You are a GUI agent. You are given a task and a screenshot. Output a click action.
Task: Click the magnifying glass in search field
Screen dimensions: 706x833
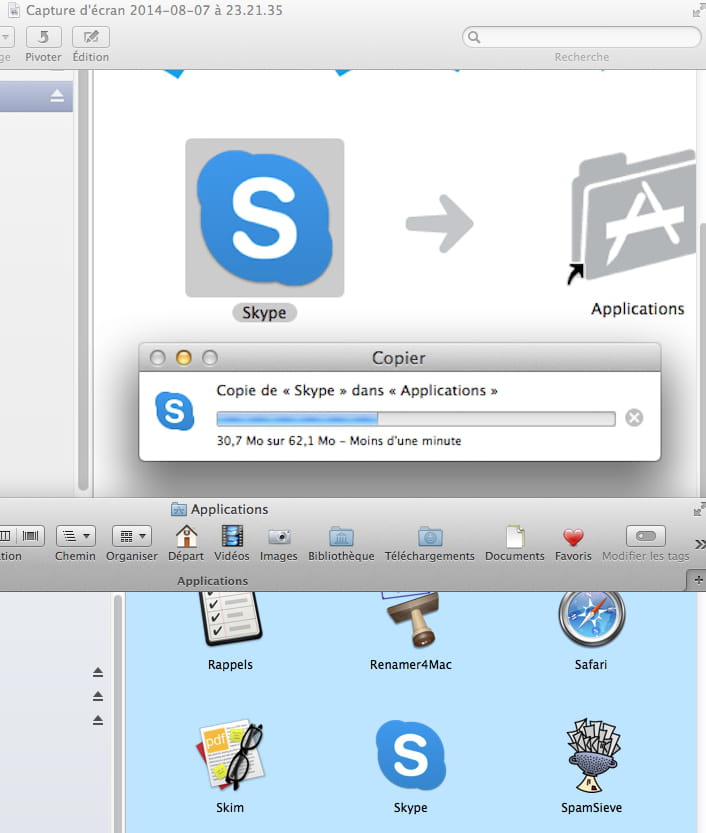coord(474,37)
